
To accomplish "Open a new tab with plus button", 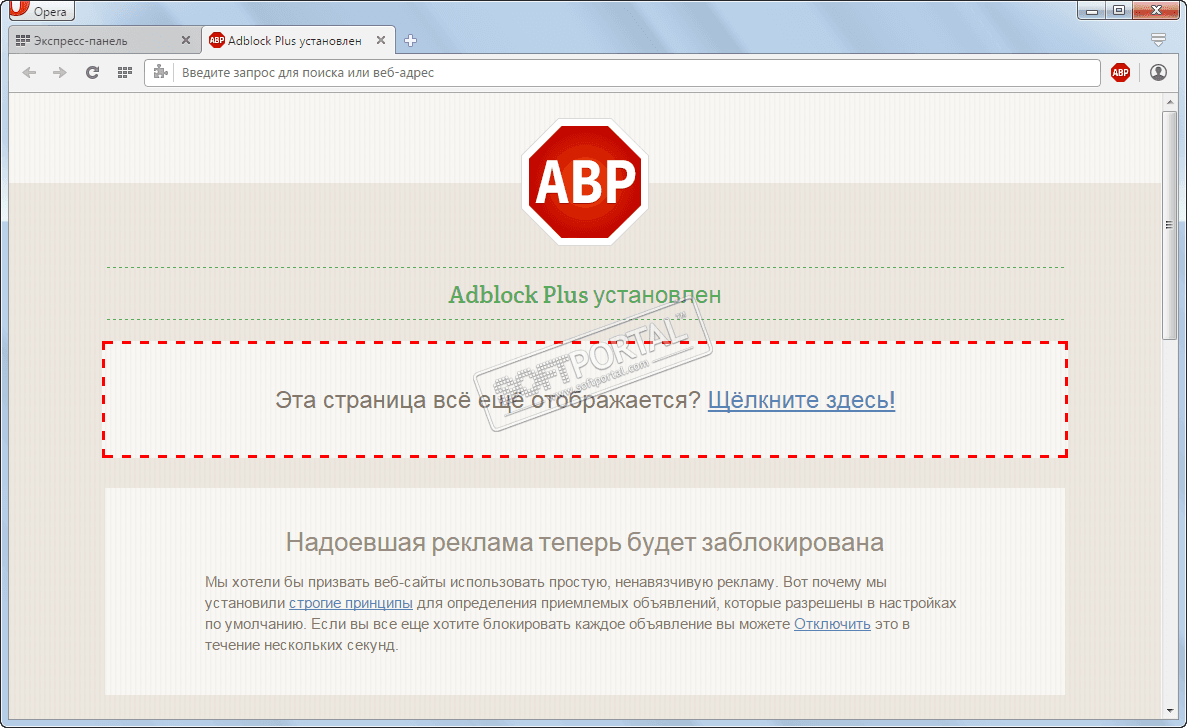I will (x=410, y=41).
